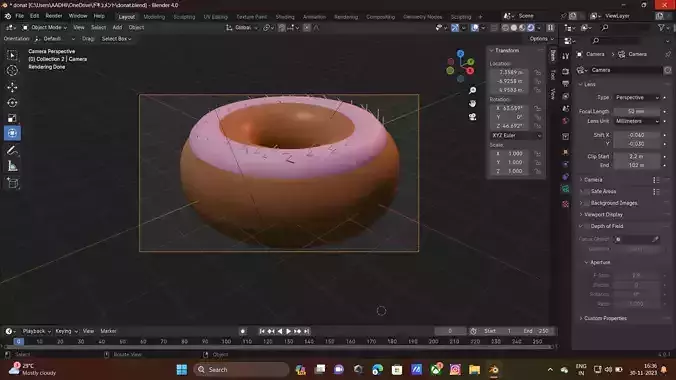Viewport: 676px width, 380px height.
Task: Toggle the Background Images checkbox
Action: pyautogui.click(x=587, y=203)
